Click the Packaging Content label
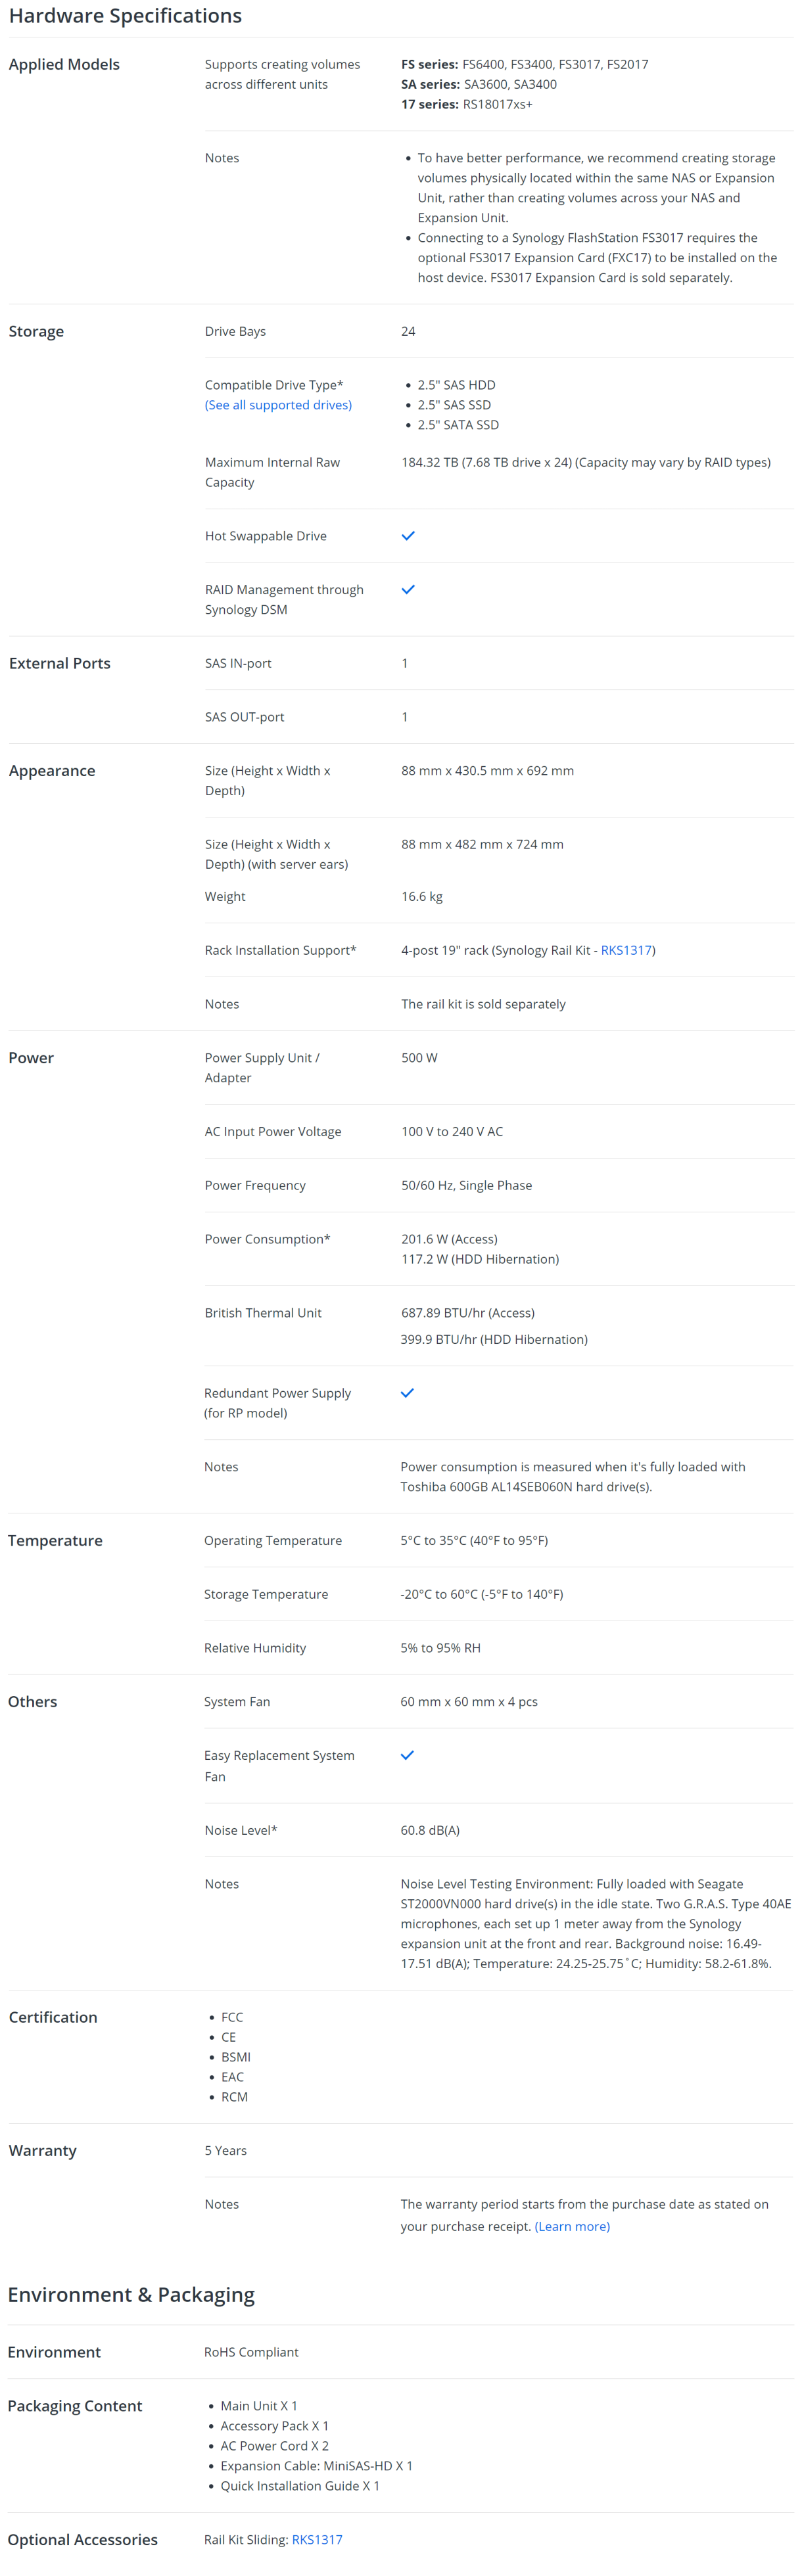 point(75,2406)
